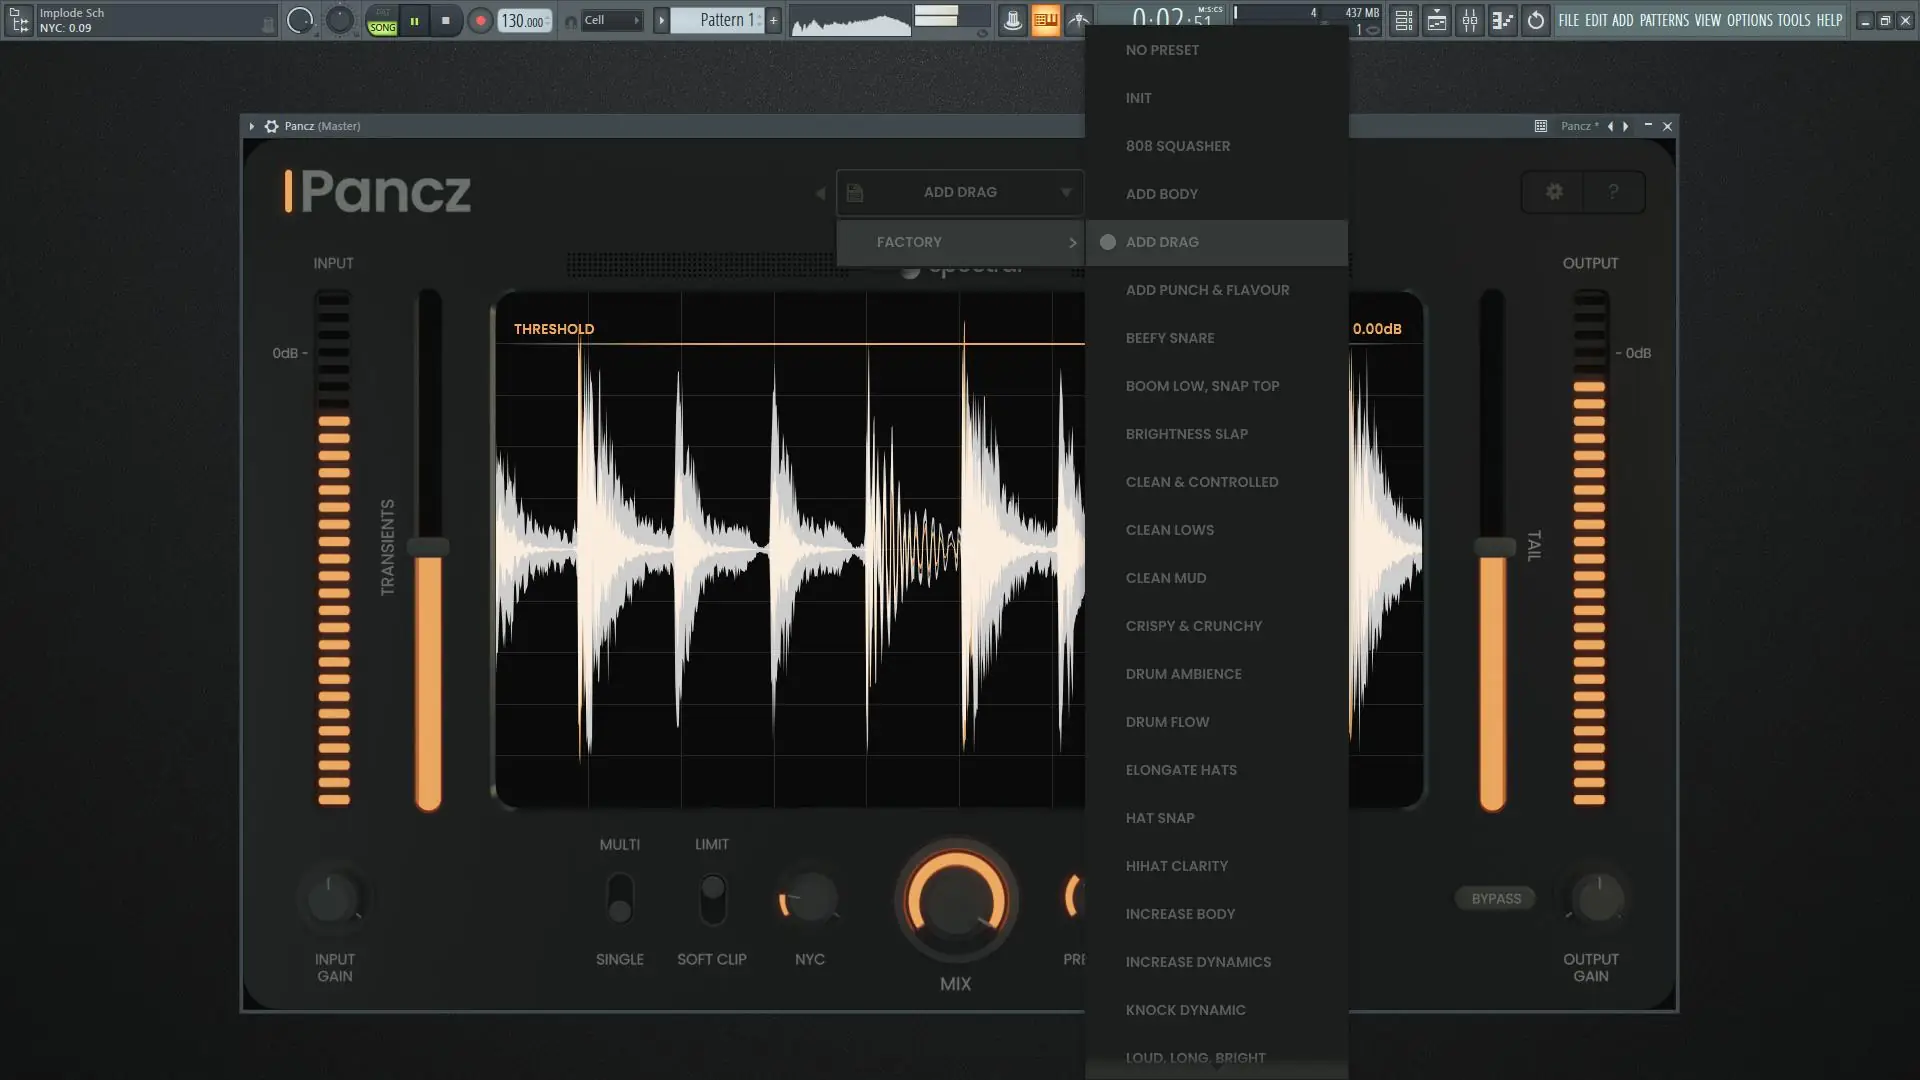The width and height of the screenshot is (1920, 1080).
Task: Toggle the Limit/Soft Clip switch
Action: click(712, 898)
